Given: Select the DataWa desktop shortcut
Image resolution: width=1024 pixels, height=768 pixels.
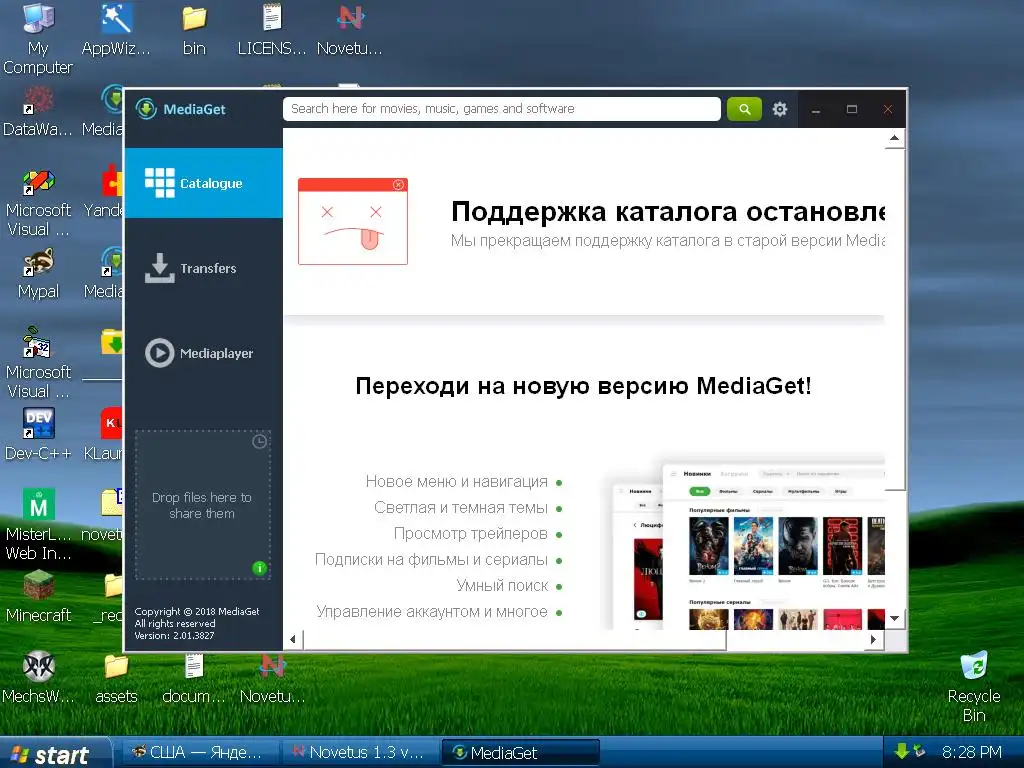Looking at the screenshot, I should point(38,111).
